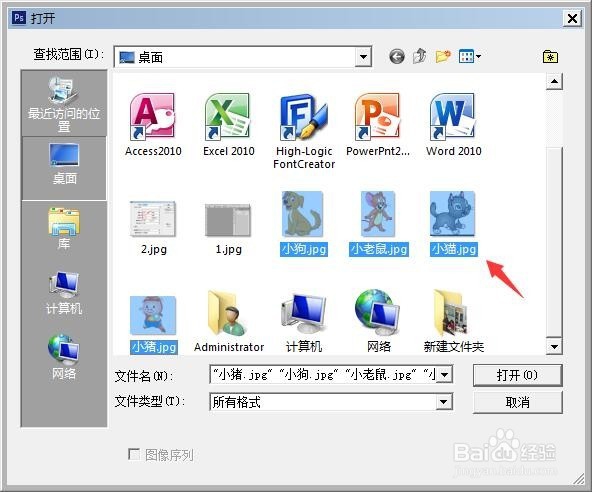
Task: Select the 小老鼠.jpg mouse image
Action: click(379, 224)
